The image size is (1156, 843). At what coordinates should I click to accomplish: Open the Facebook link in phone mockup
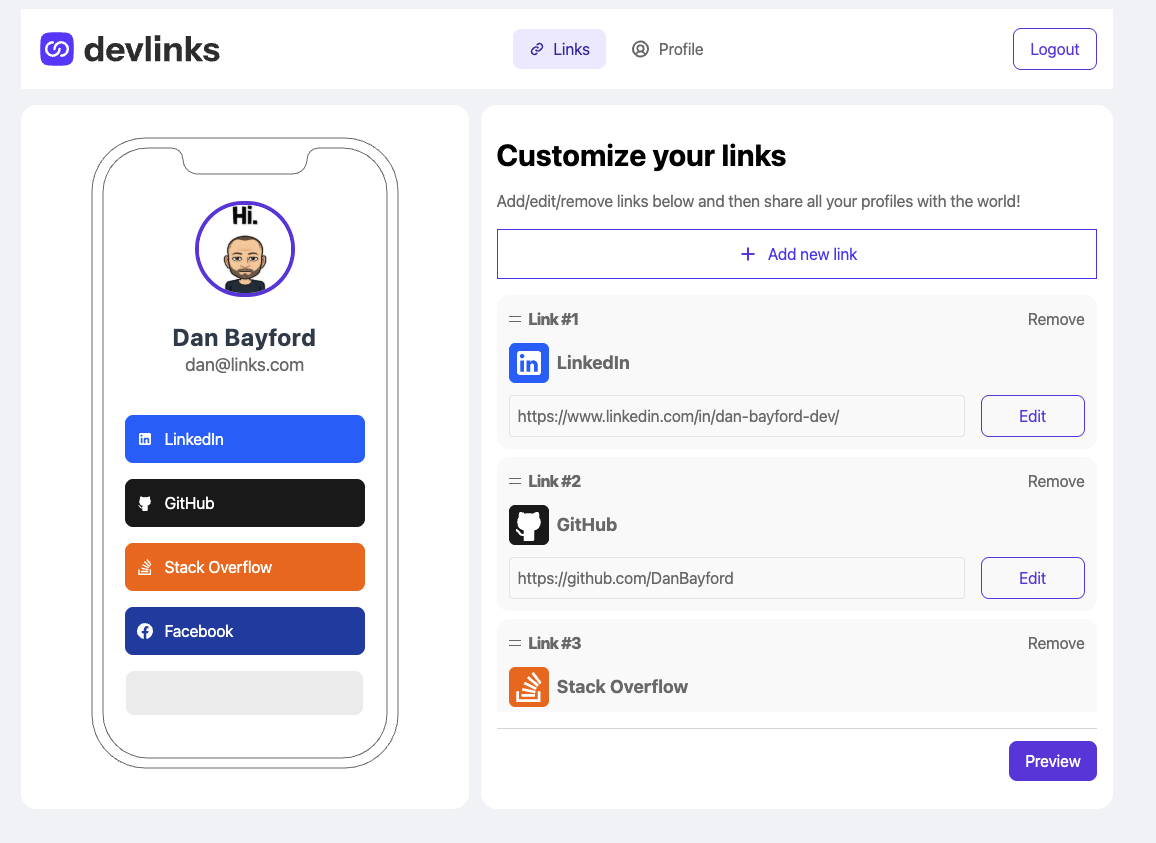[x=245, y=631]
